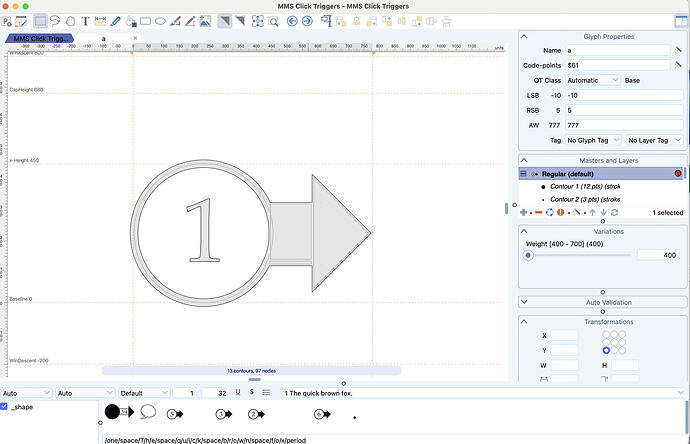This screenshot has height=444, width=690.
Task: Select the measure ruler tool
Action: tap(100, 21)
